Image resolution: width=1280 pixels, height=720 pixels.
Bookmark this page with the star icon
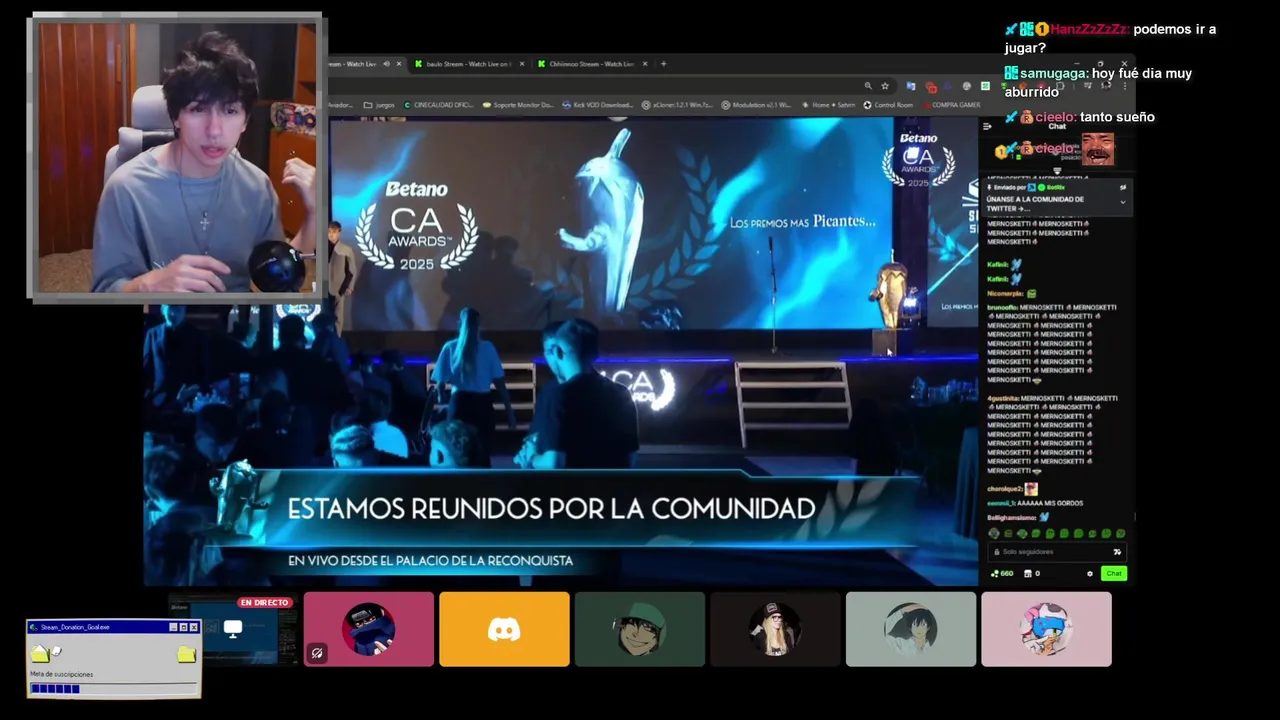[x=885, y=86]
